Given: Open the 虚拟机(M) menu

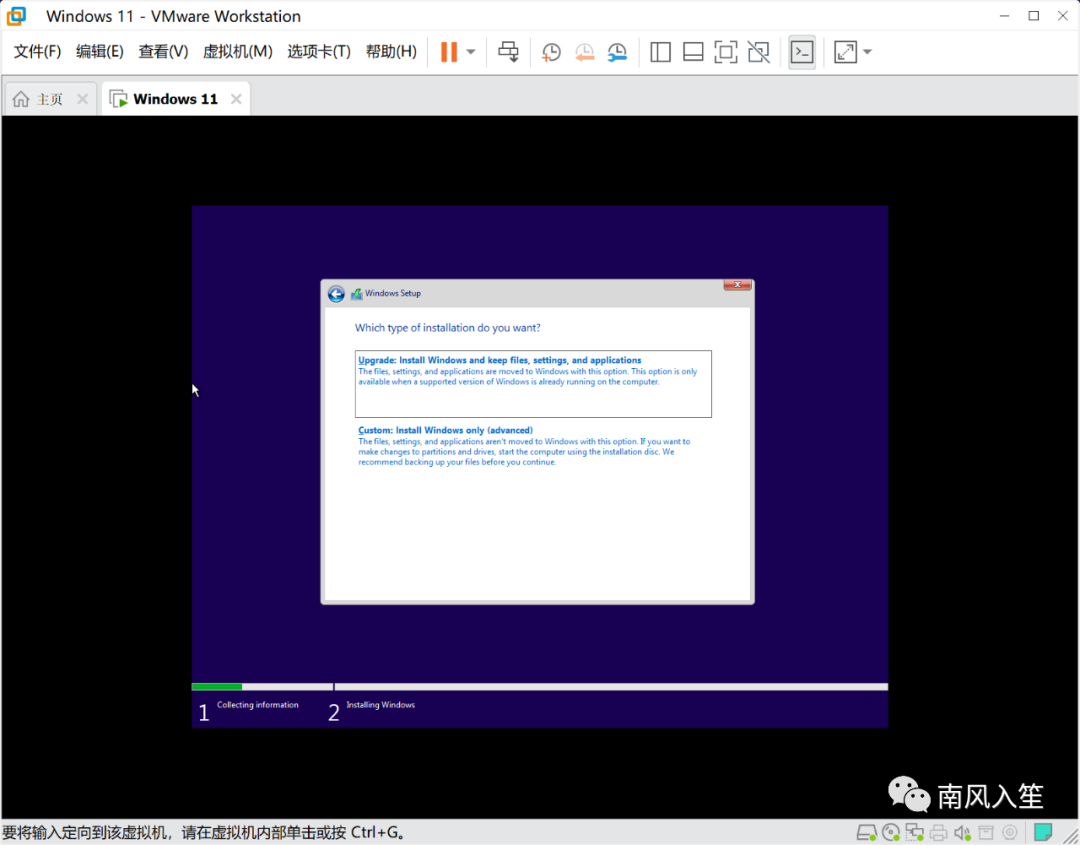Looking at the screenshot, I should (238, 52).
